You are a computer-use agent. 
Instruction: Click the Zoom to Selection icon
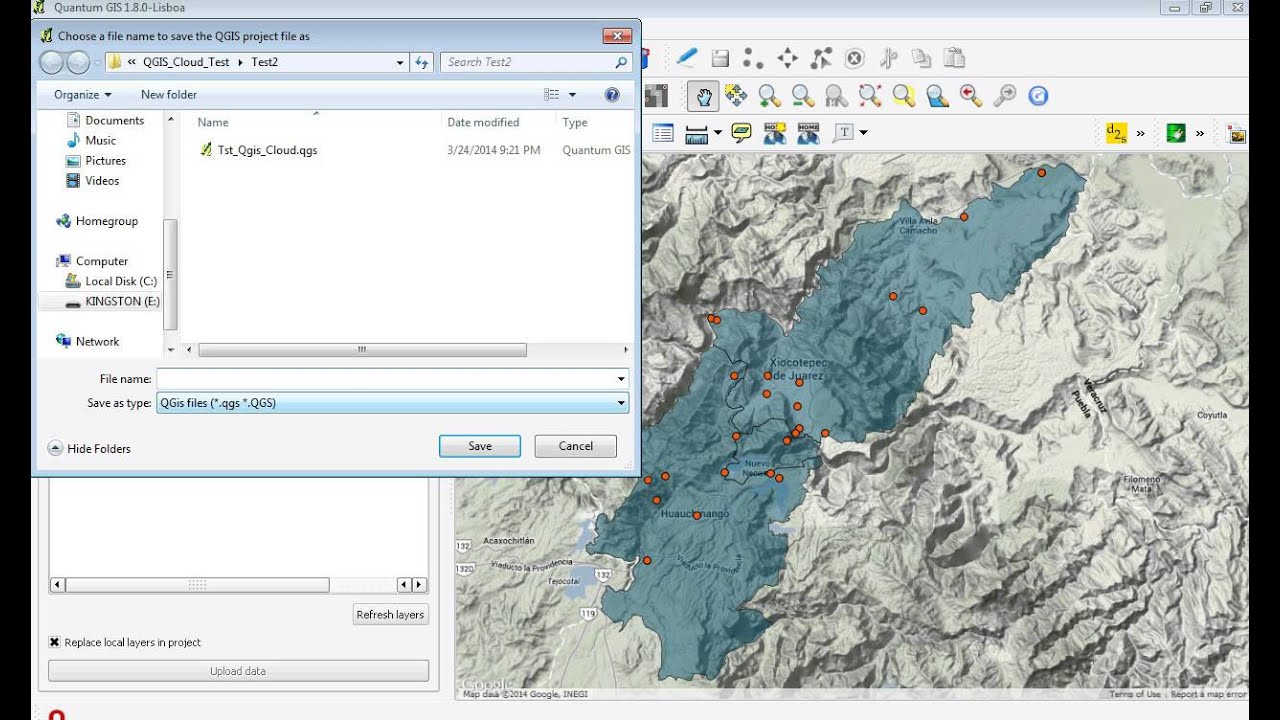pyautogui.click(x=904, y=95)
